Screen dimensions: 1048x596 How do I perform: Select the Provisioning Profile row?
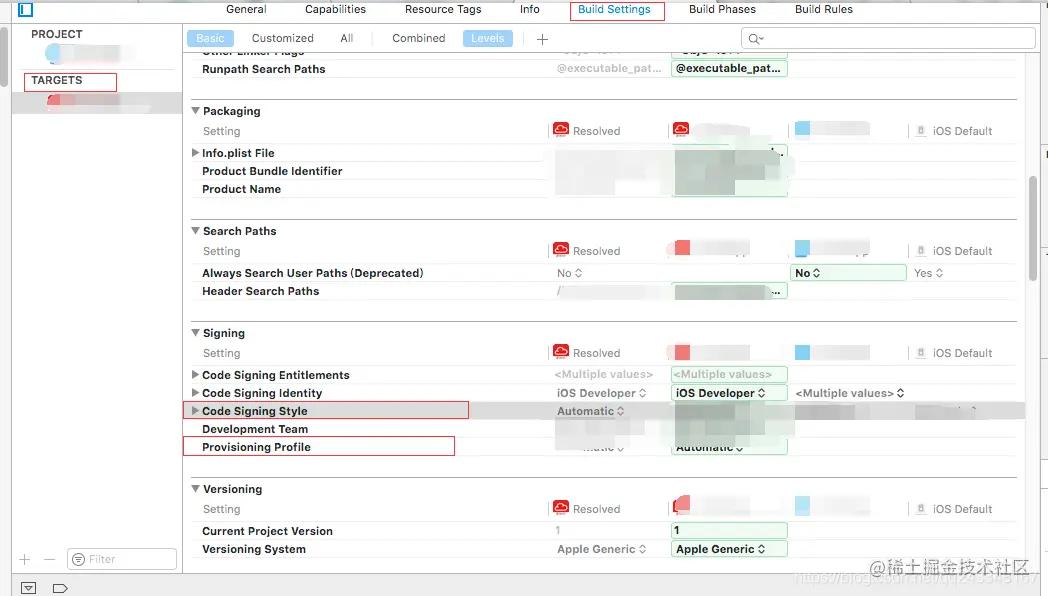coord(604,447)
